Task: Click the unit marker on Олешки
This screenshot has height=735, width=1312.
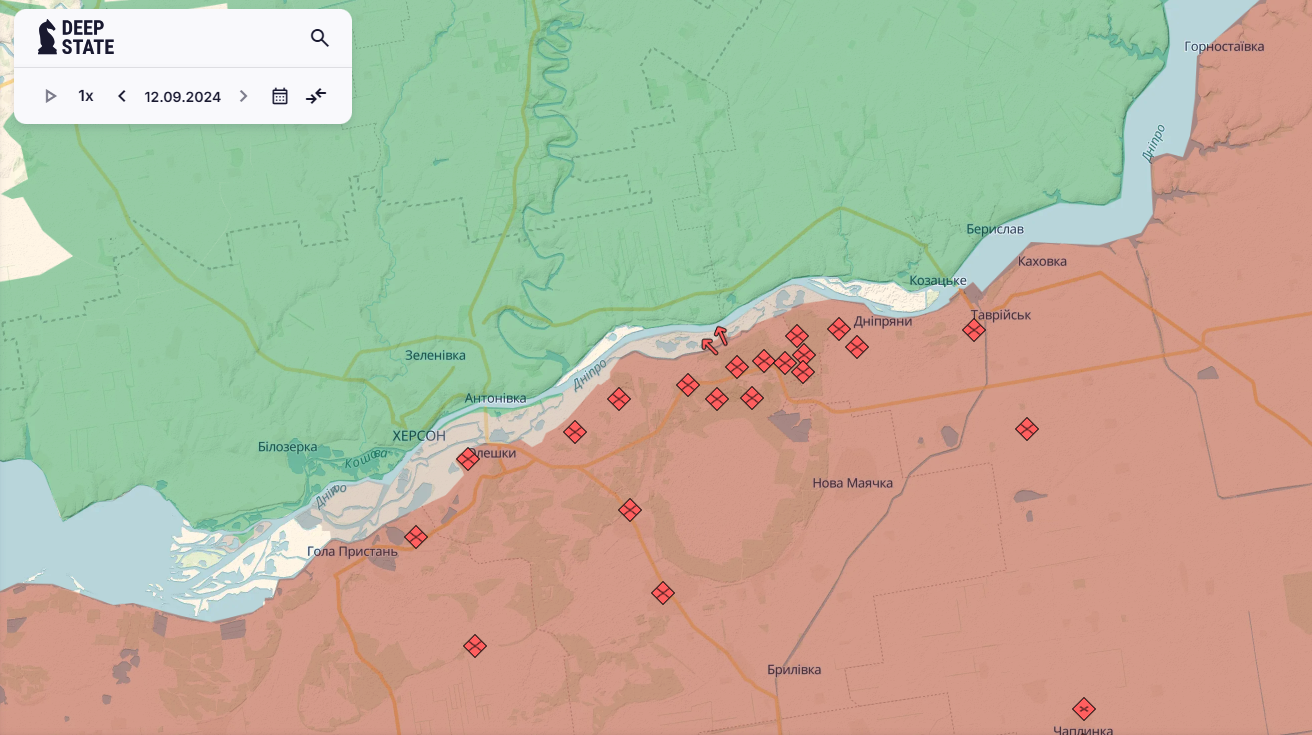Action: click(x=468, y=459)
